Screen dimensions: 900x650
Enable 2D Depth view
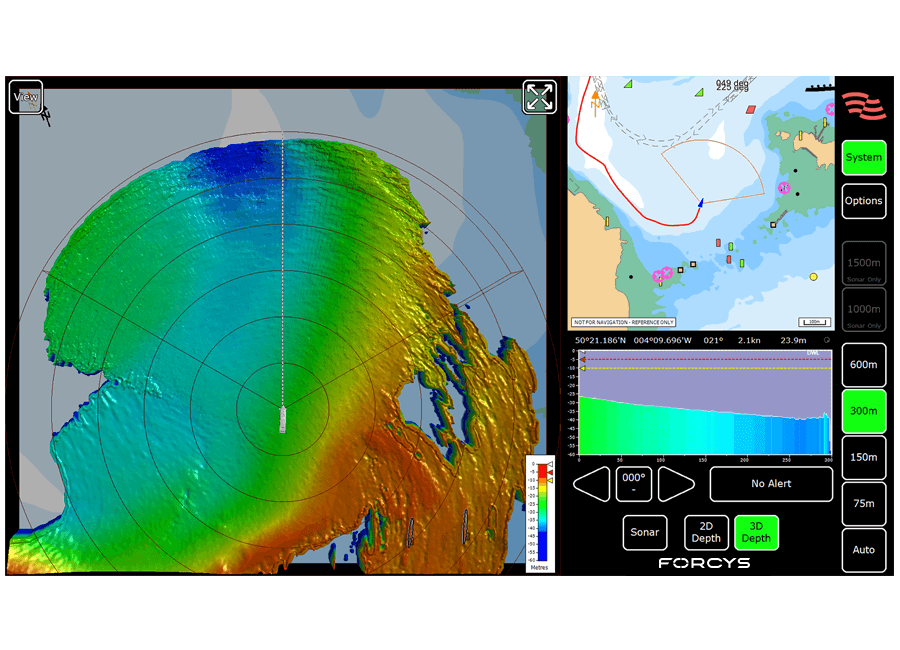pyautogui.click(x=706, y=533)
